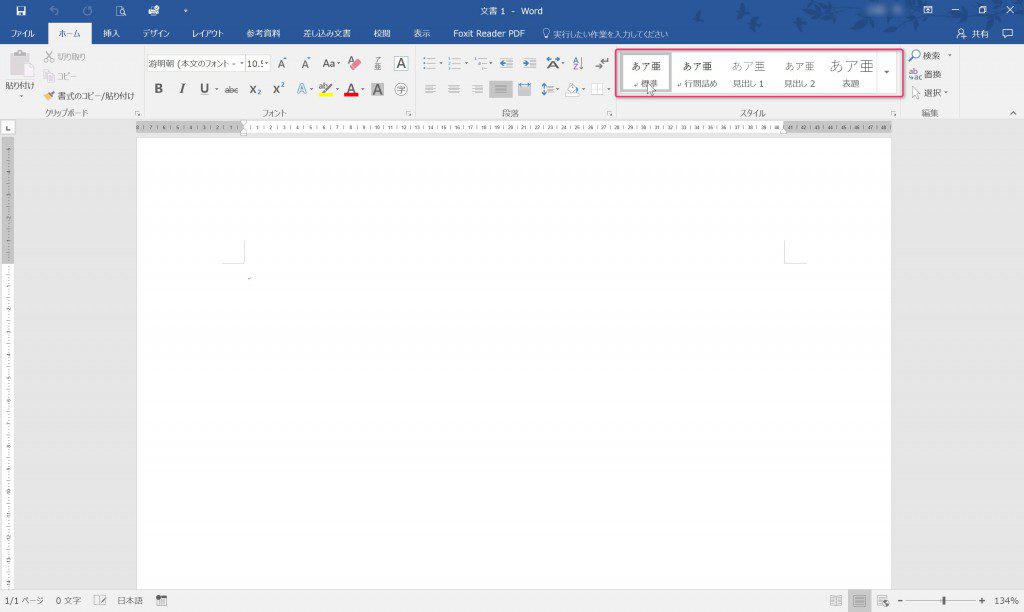Click the 共有 share button
This screenshot has height=612, width=1024.
point(972,33)
